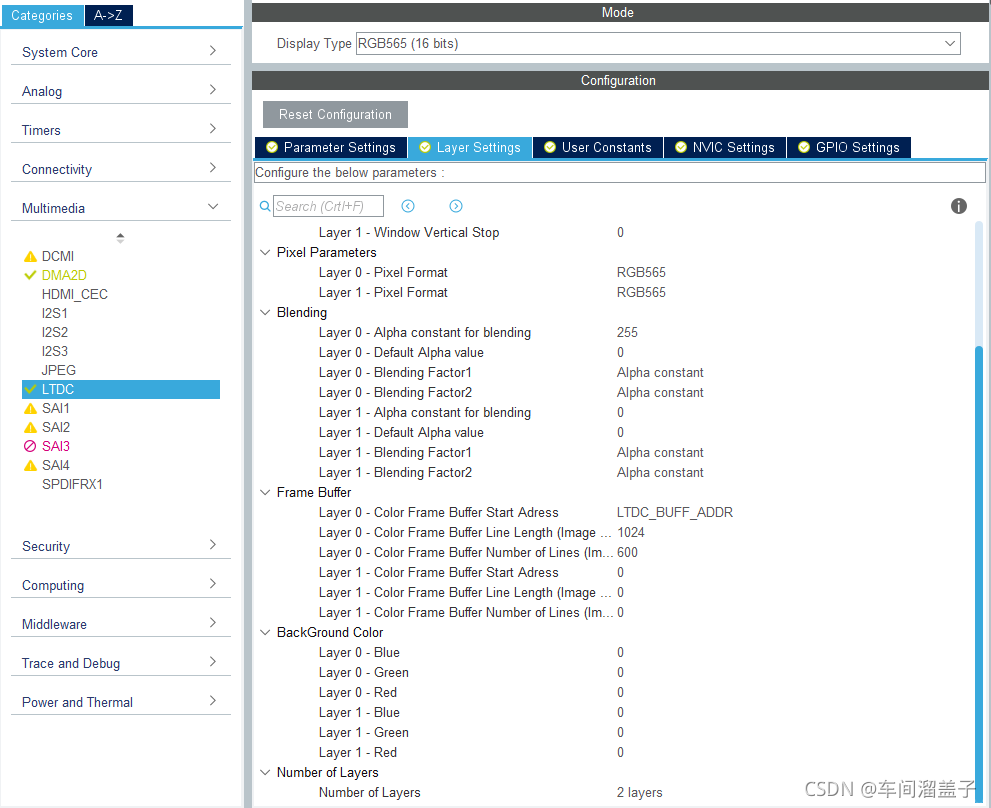Click the SAI2 warning icon

(30, 427)
